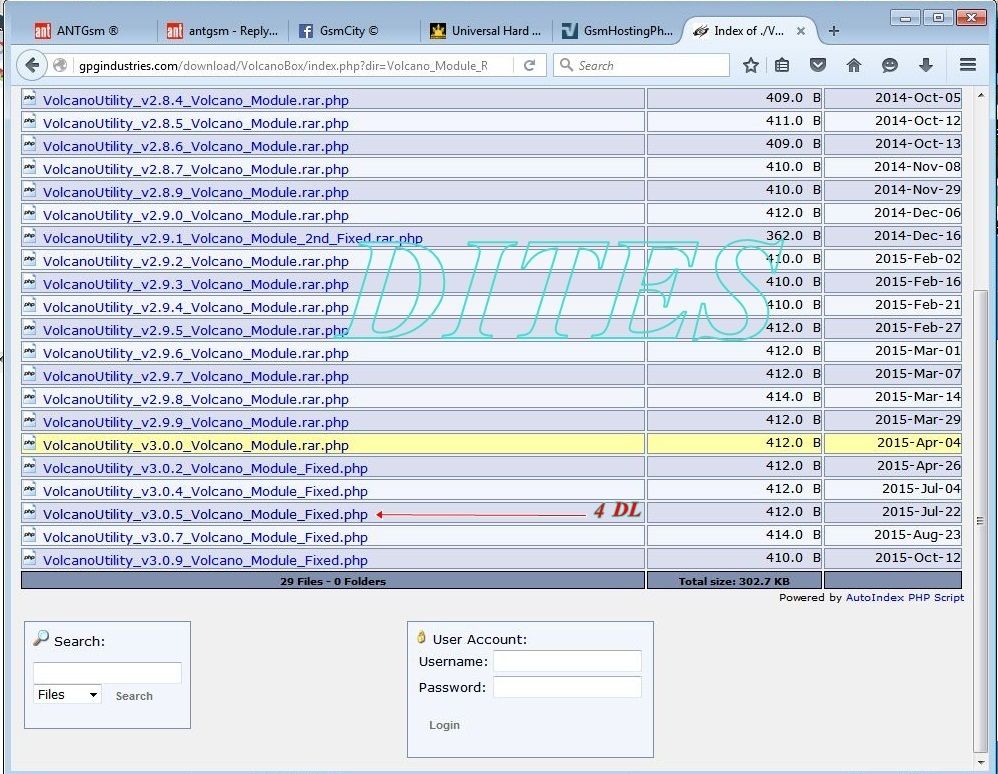Open VolcanoUtility_v3.0.2_Volcano_Module_Fixed.php link
Viewport: 998px width, 774px height.
pyautogui.click(x=205, y=468)
